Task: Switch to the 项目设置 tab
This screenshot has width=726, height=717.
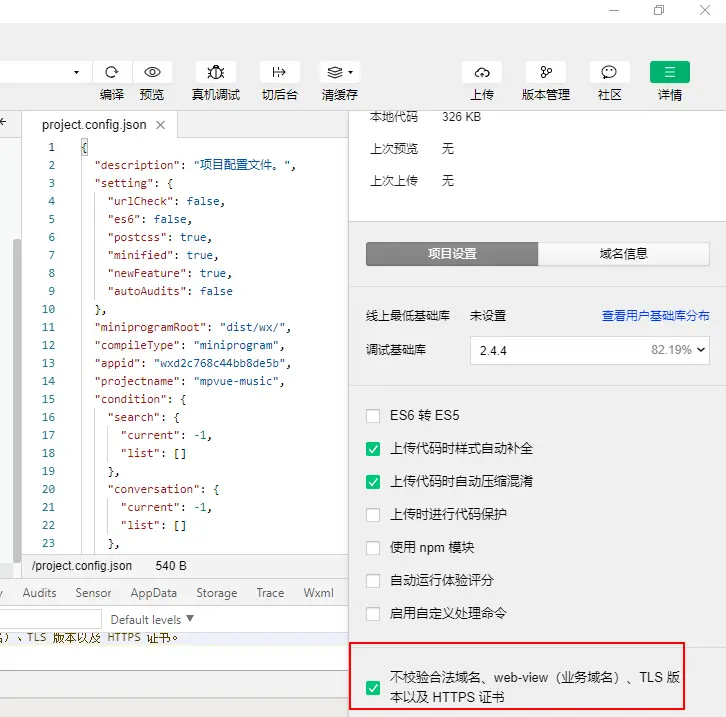Action: point(452,254)
